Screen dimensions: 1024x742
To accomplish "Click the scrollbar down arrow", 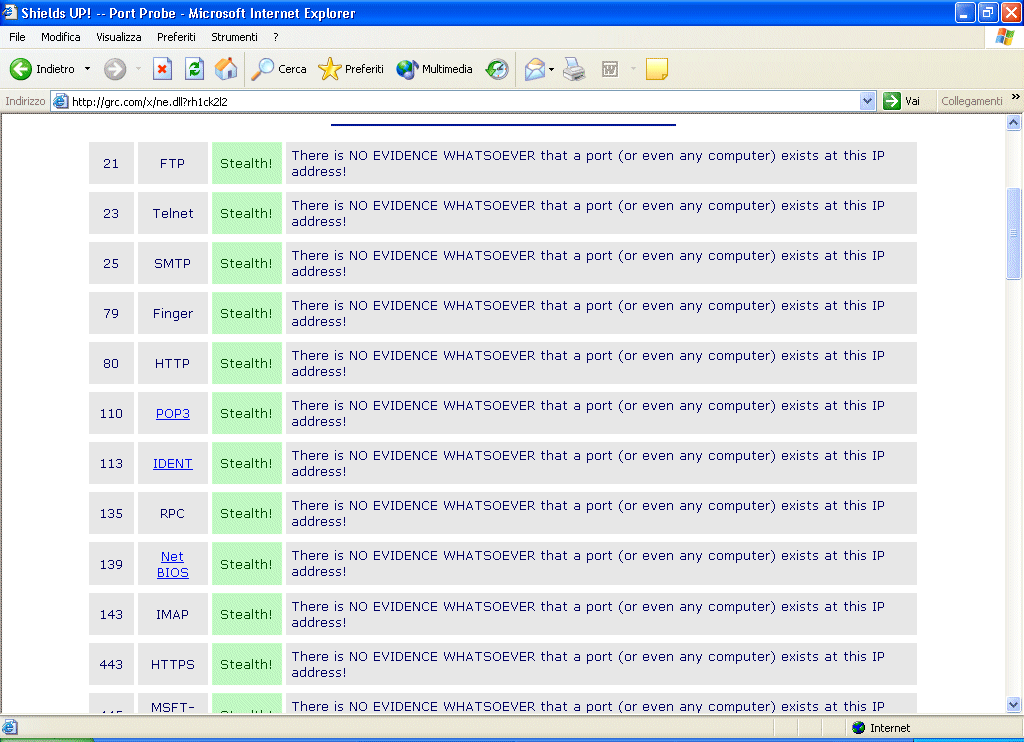I will point(1014,705).
